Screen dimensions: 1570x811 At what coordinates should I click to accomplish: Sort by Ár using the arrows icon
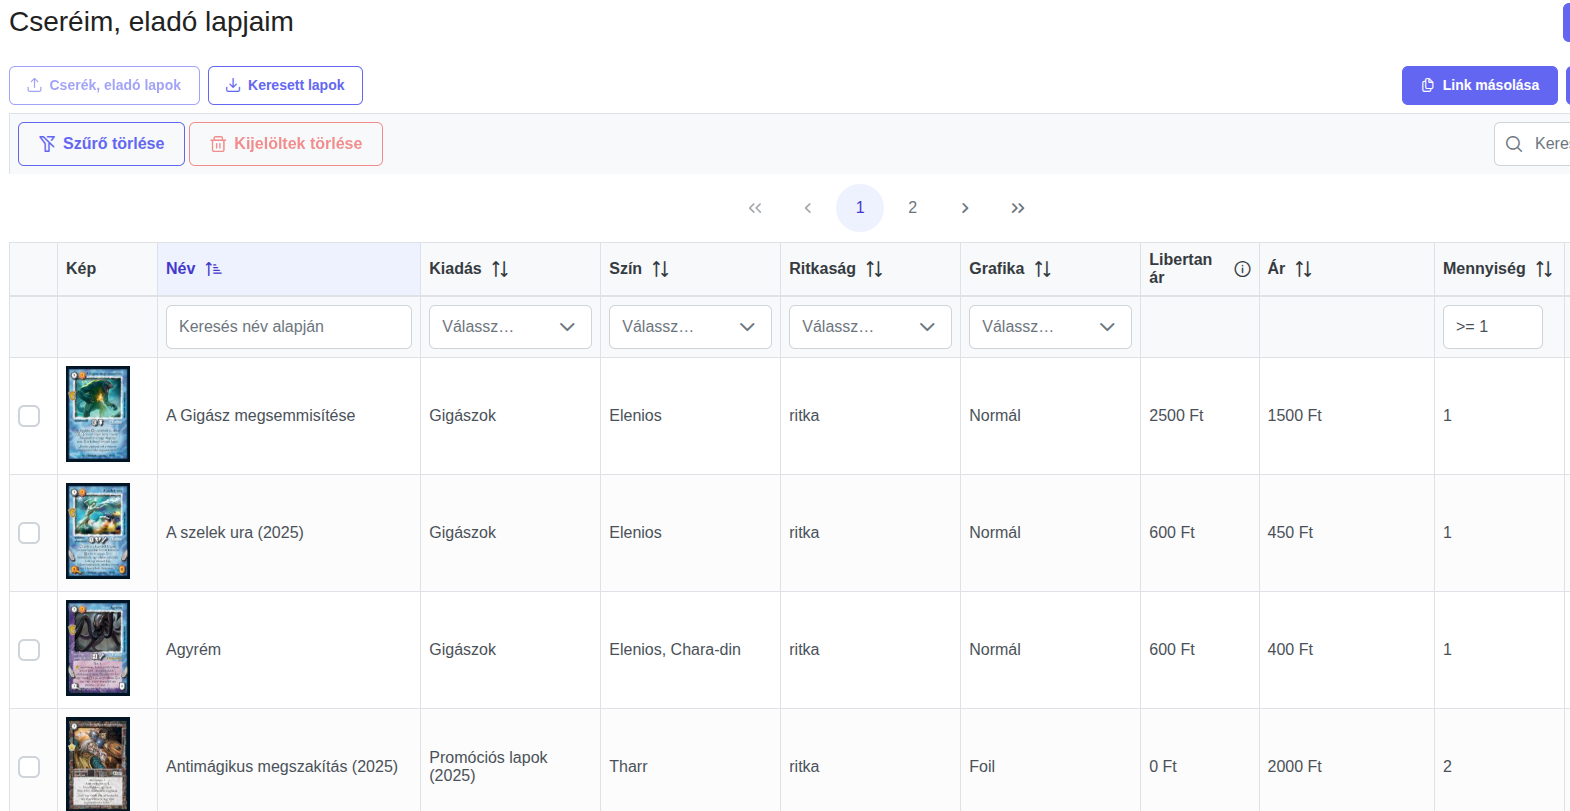[1303, 269]
